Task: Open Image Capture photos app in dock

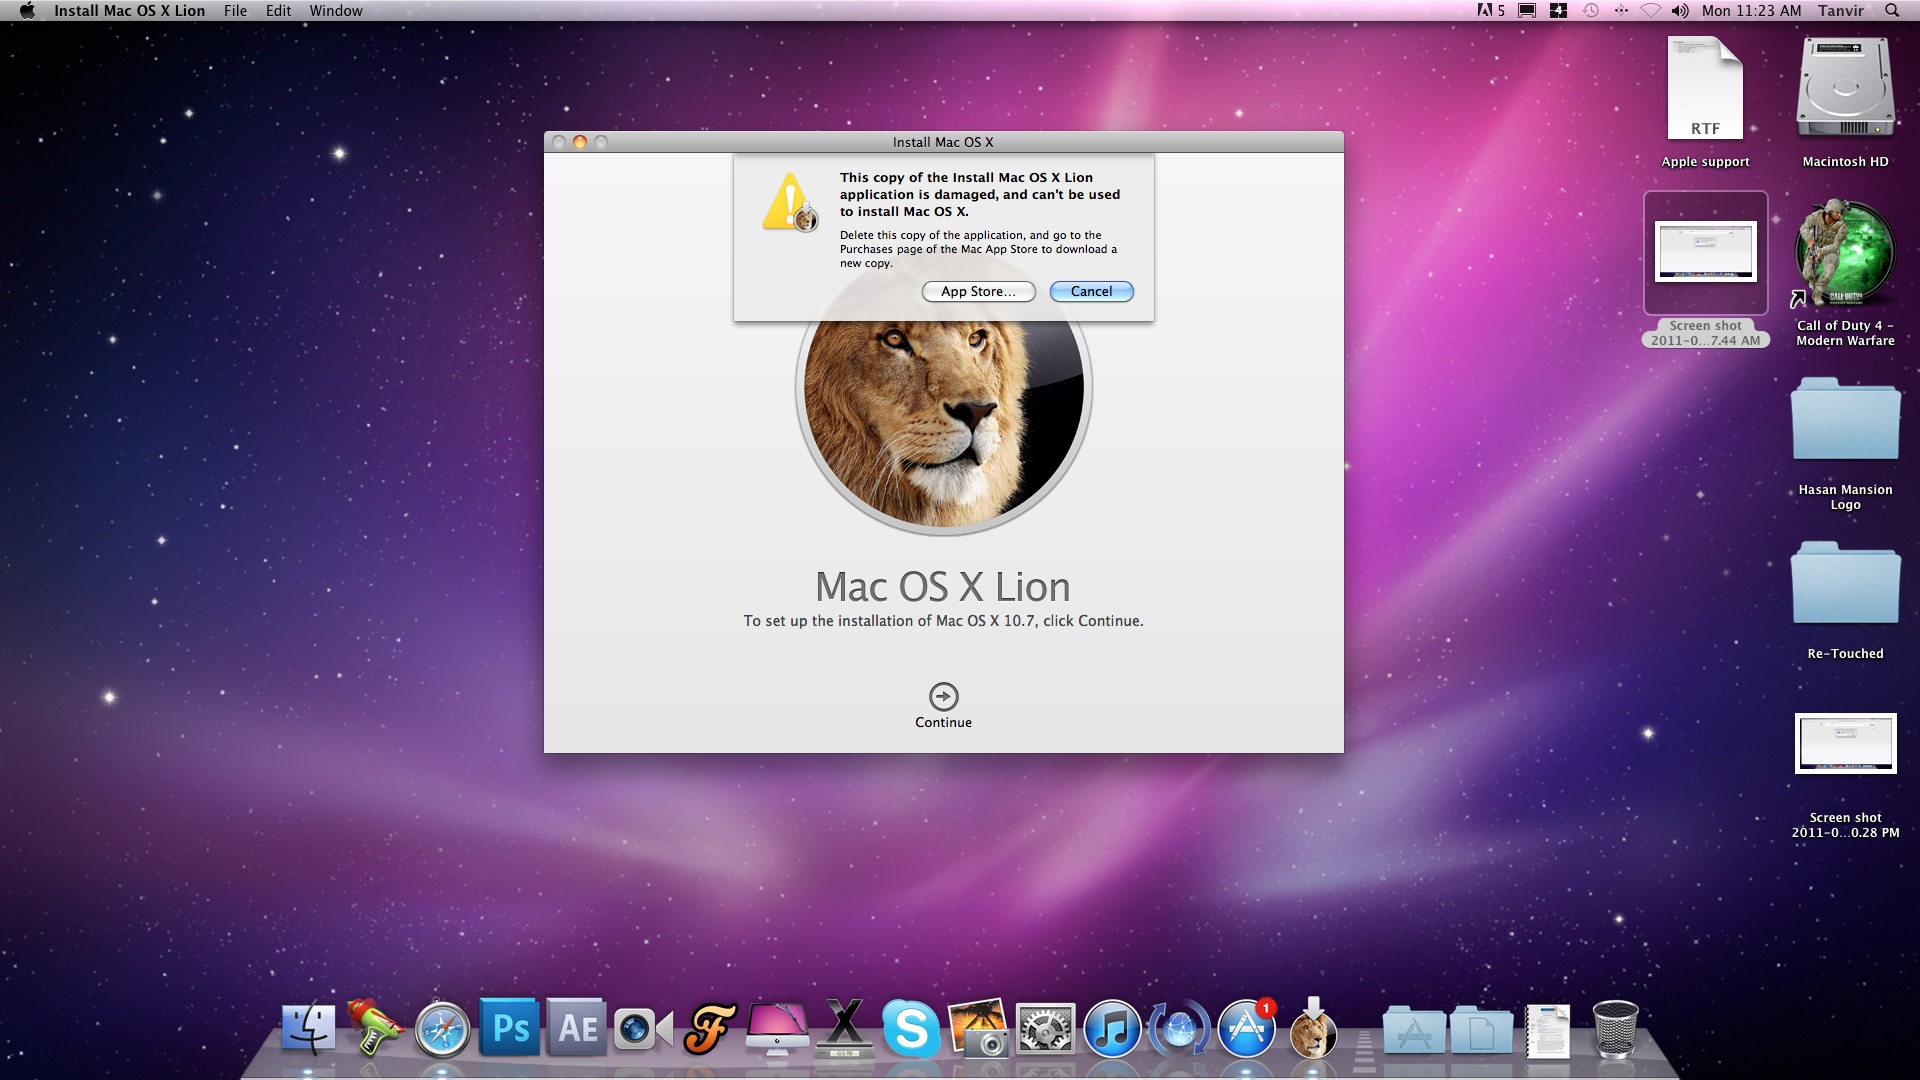Action: tap(978, 1028)
